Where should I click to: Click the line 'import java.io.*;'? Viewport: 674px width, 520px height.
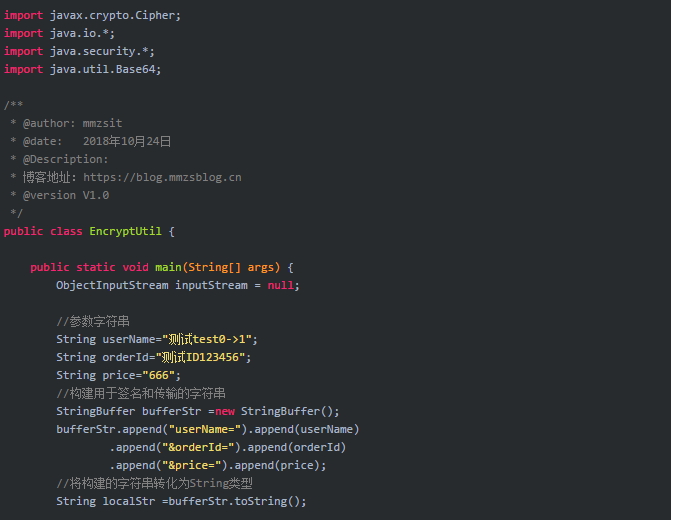[x=59, y=34]
